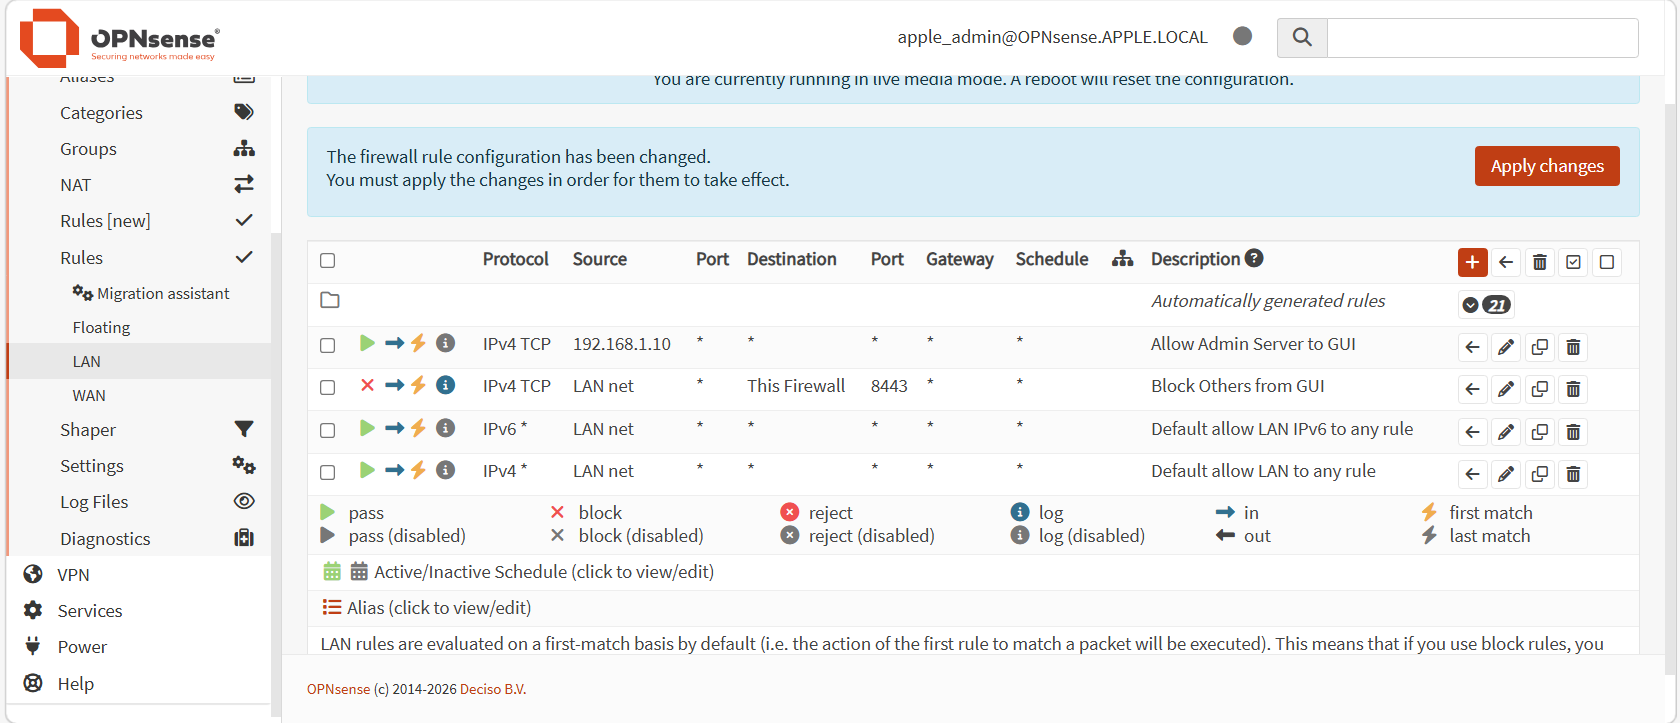Toggle log icon on Block Others from GUI

(446, 385)
